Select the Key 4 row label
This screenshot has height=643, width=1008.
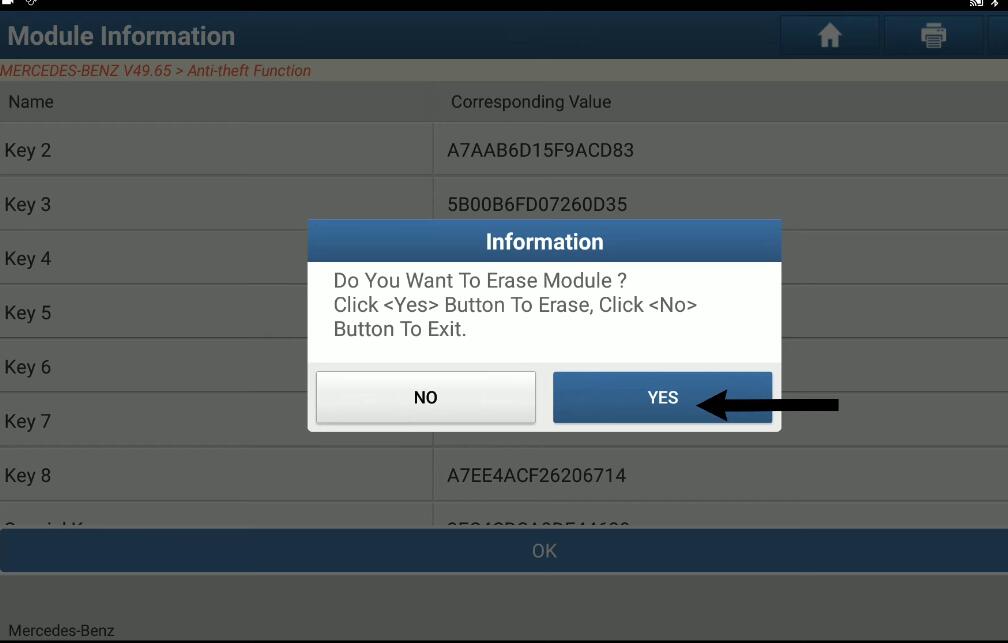pos(28,258)
